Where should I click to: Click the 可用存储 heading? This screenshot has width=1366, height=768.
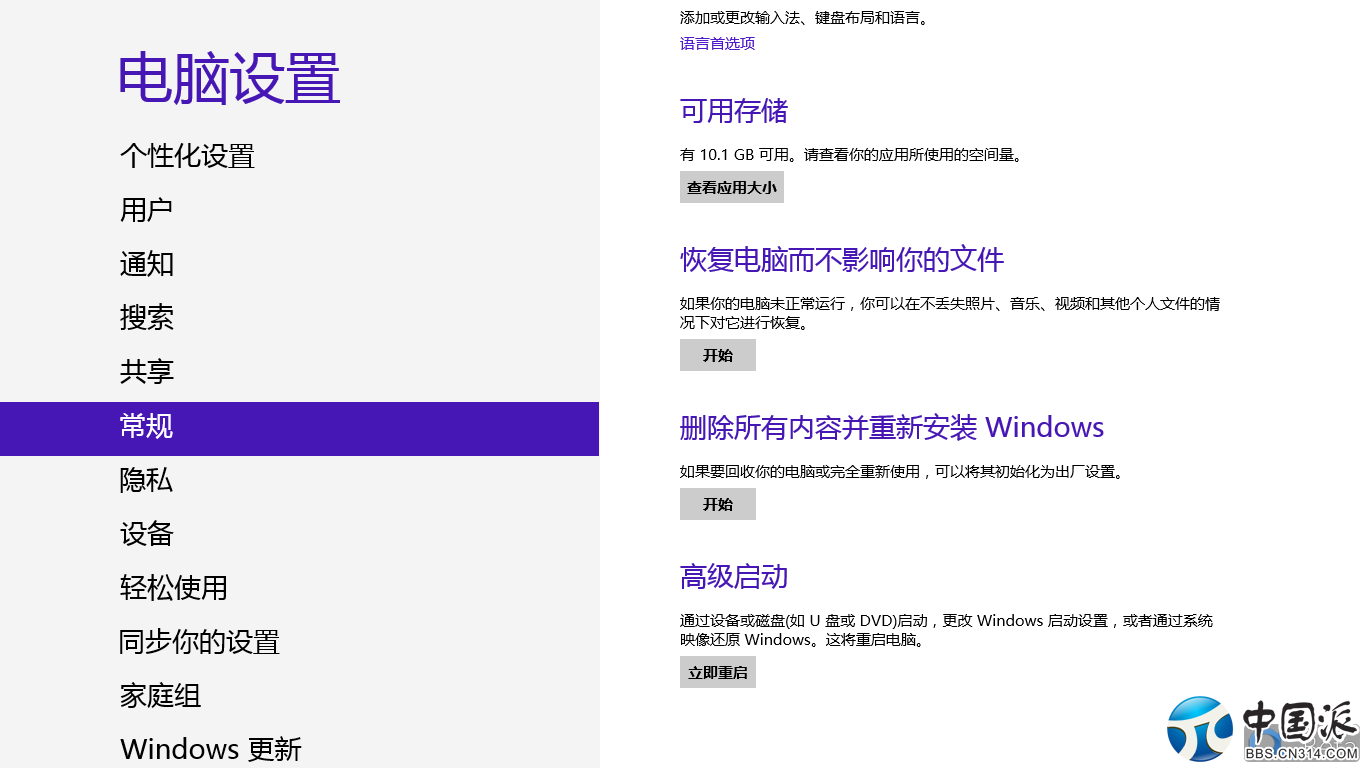point(734,111)
